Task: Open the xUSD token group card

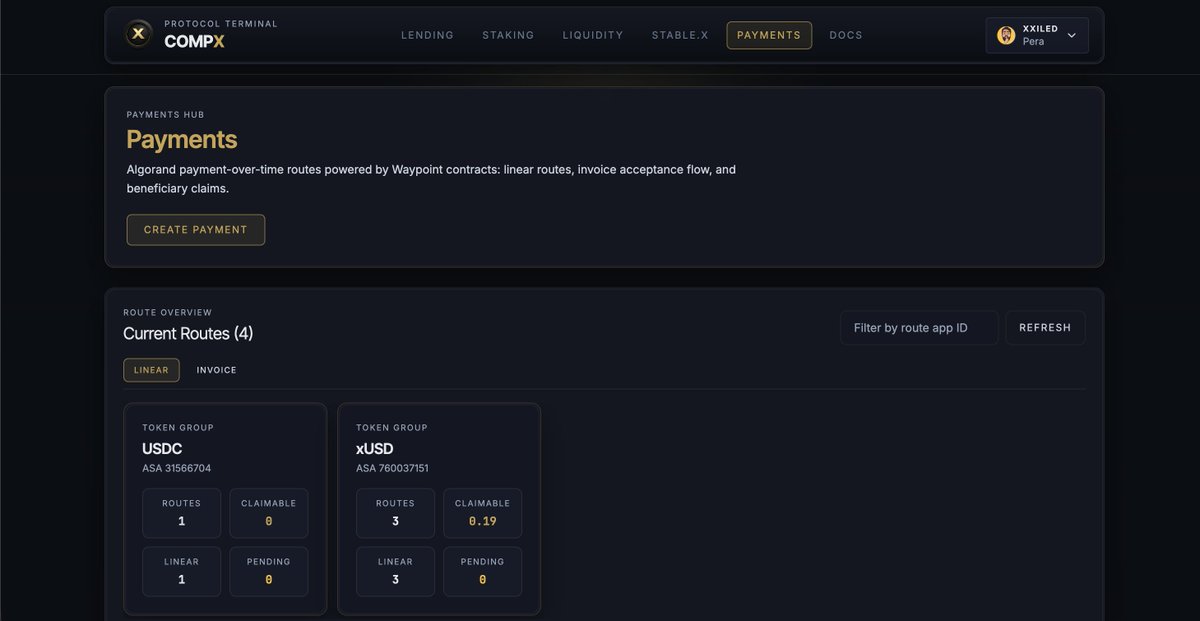Action: coord(439,508)
